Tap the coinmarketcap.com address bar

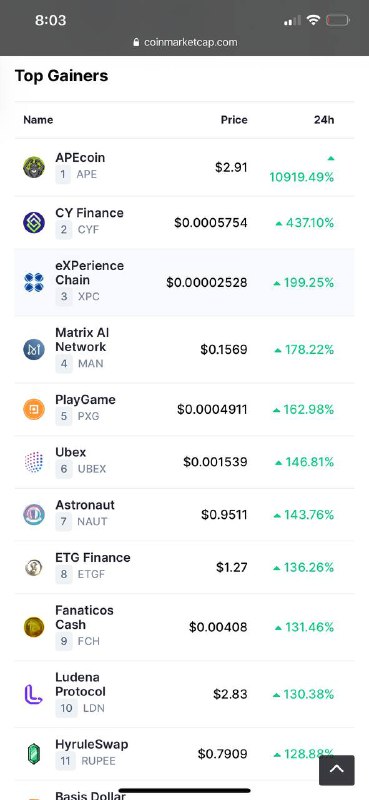(x=185, y=42)
